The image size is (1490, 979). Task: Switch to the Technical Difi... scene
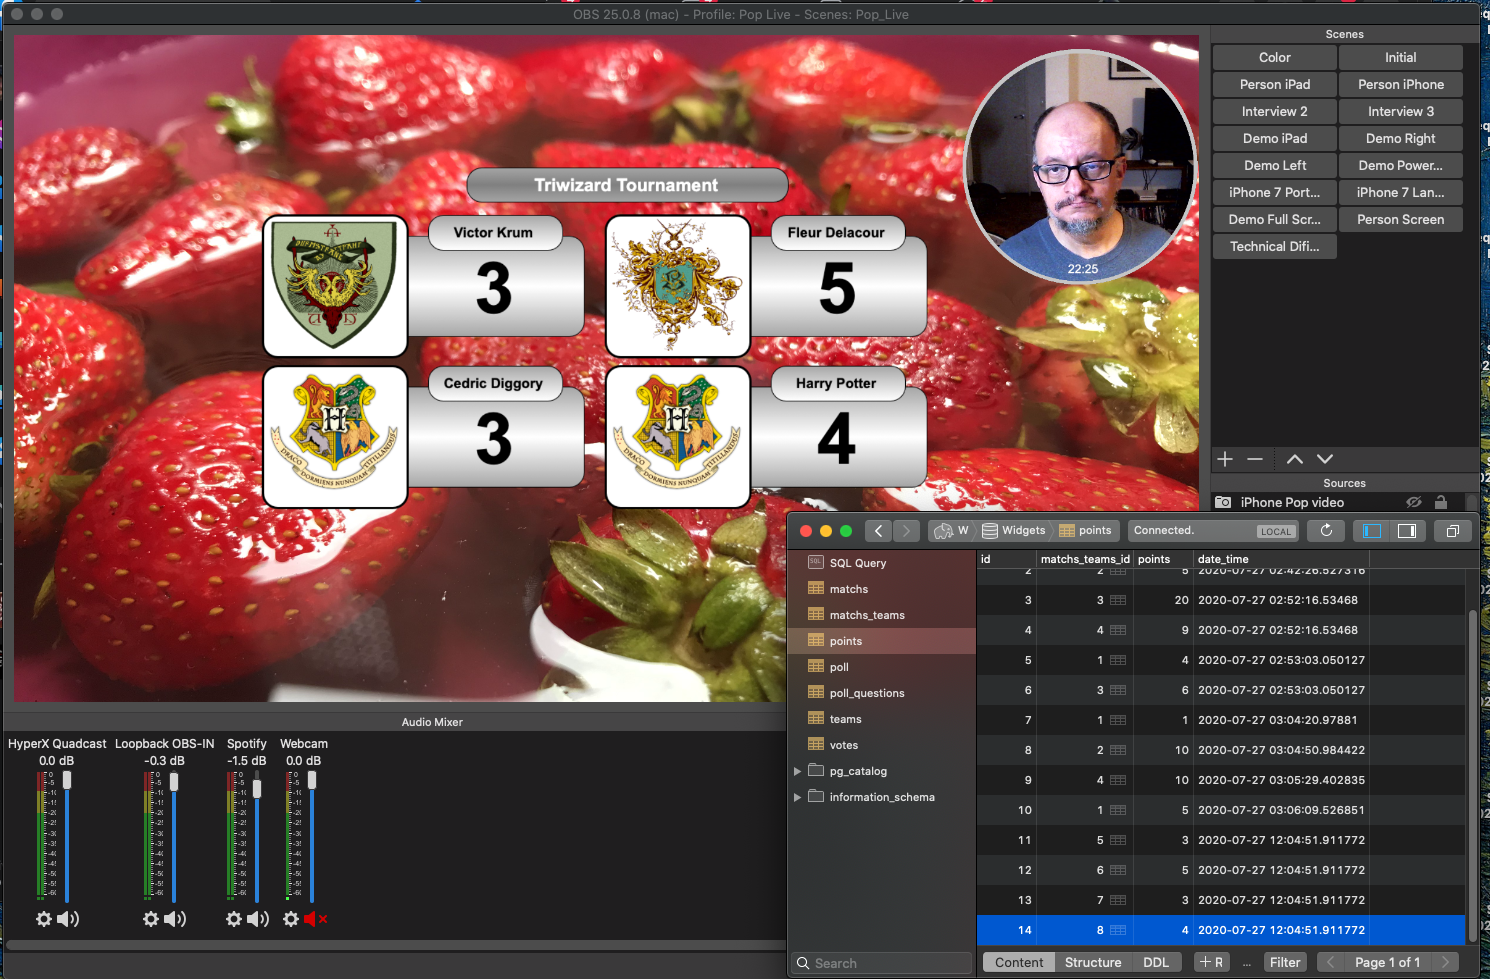(x=1275, y=247)
